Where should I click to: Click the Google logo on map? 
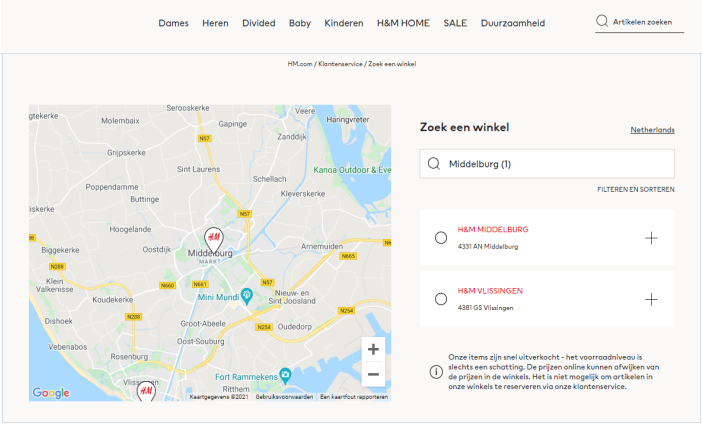pos(51,393)
